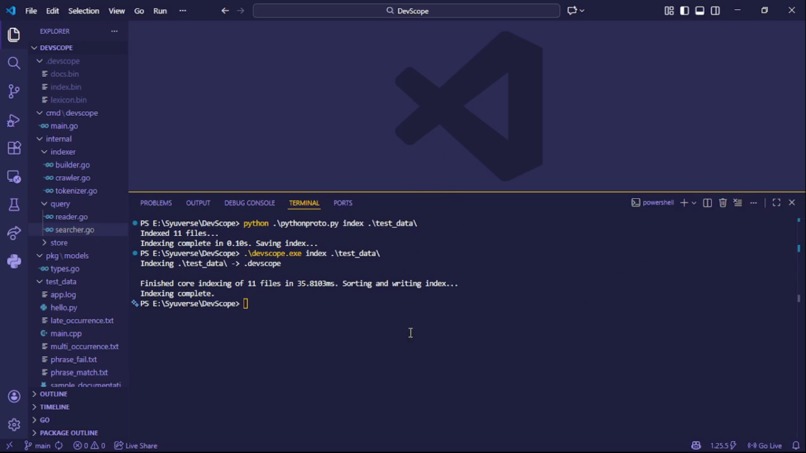Open the Run and Debug view
This screenshot has height=453, width=806.
click(x=14, y=120)
